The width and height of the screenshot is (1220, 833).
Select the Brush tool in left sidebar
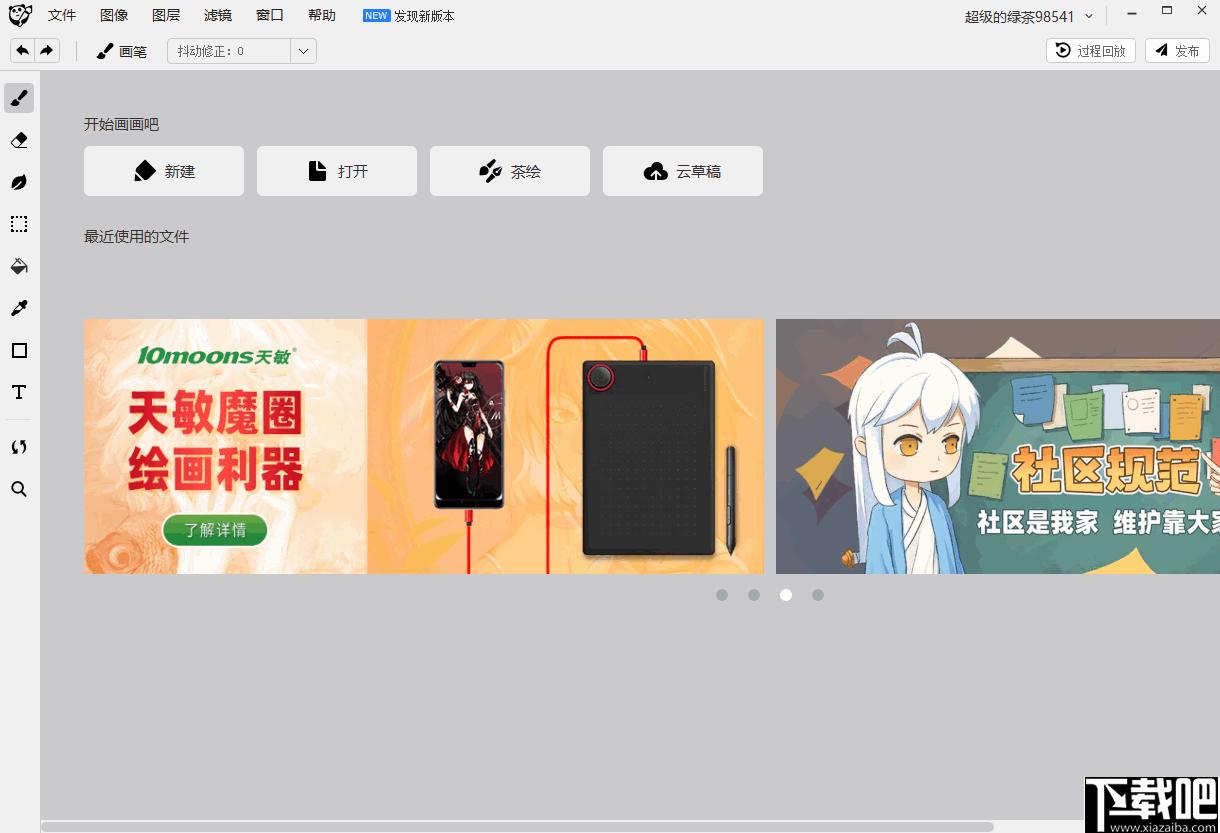pos(19,98)
